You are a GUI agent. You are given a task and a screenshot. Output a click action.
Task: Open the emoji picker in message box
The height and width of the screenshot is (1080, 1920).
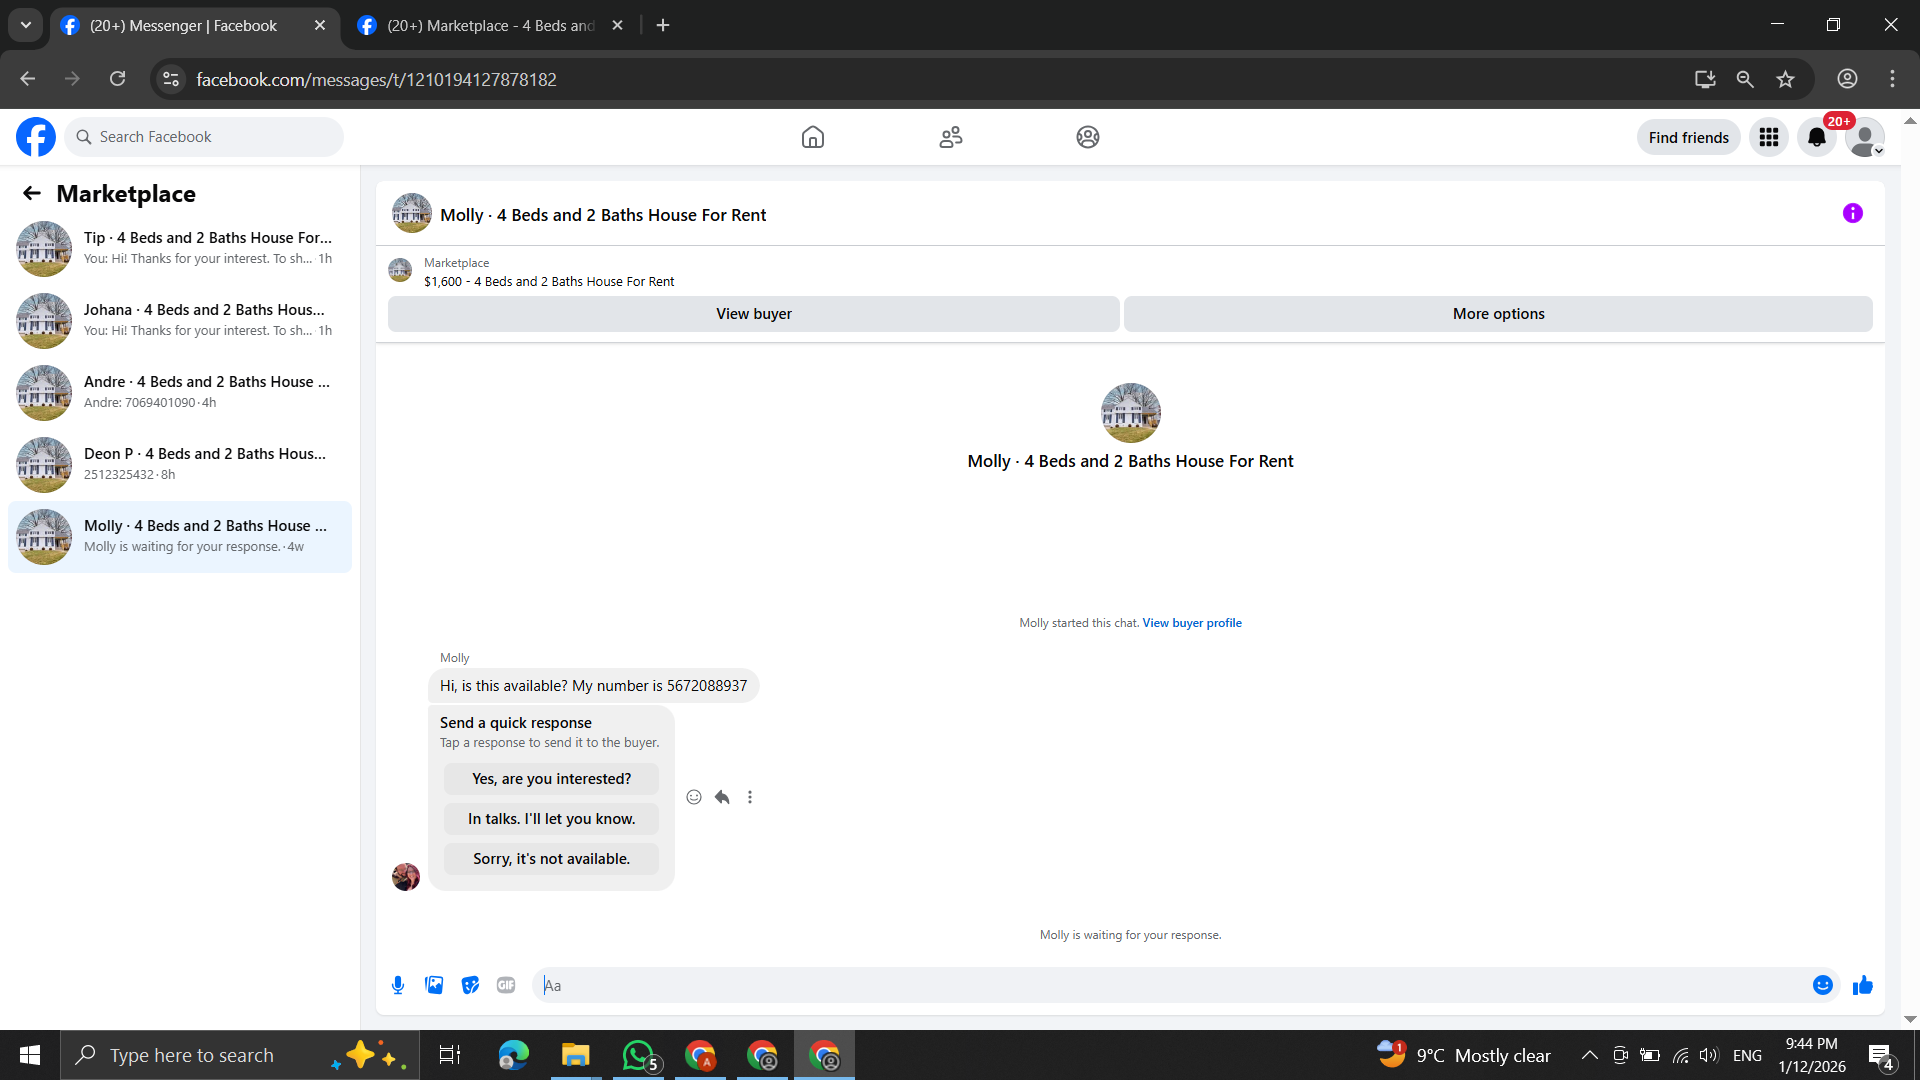point(1822,985)
